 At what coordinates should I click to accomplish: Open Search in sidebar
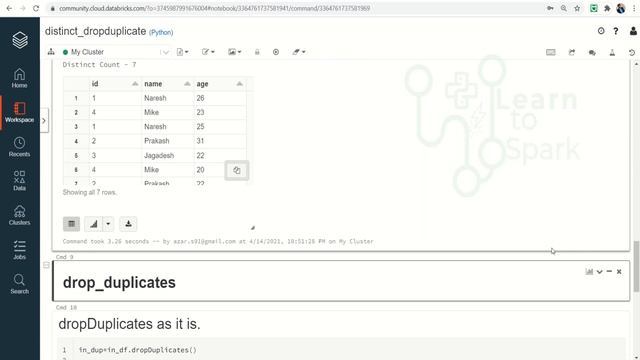19,284
